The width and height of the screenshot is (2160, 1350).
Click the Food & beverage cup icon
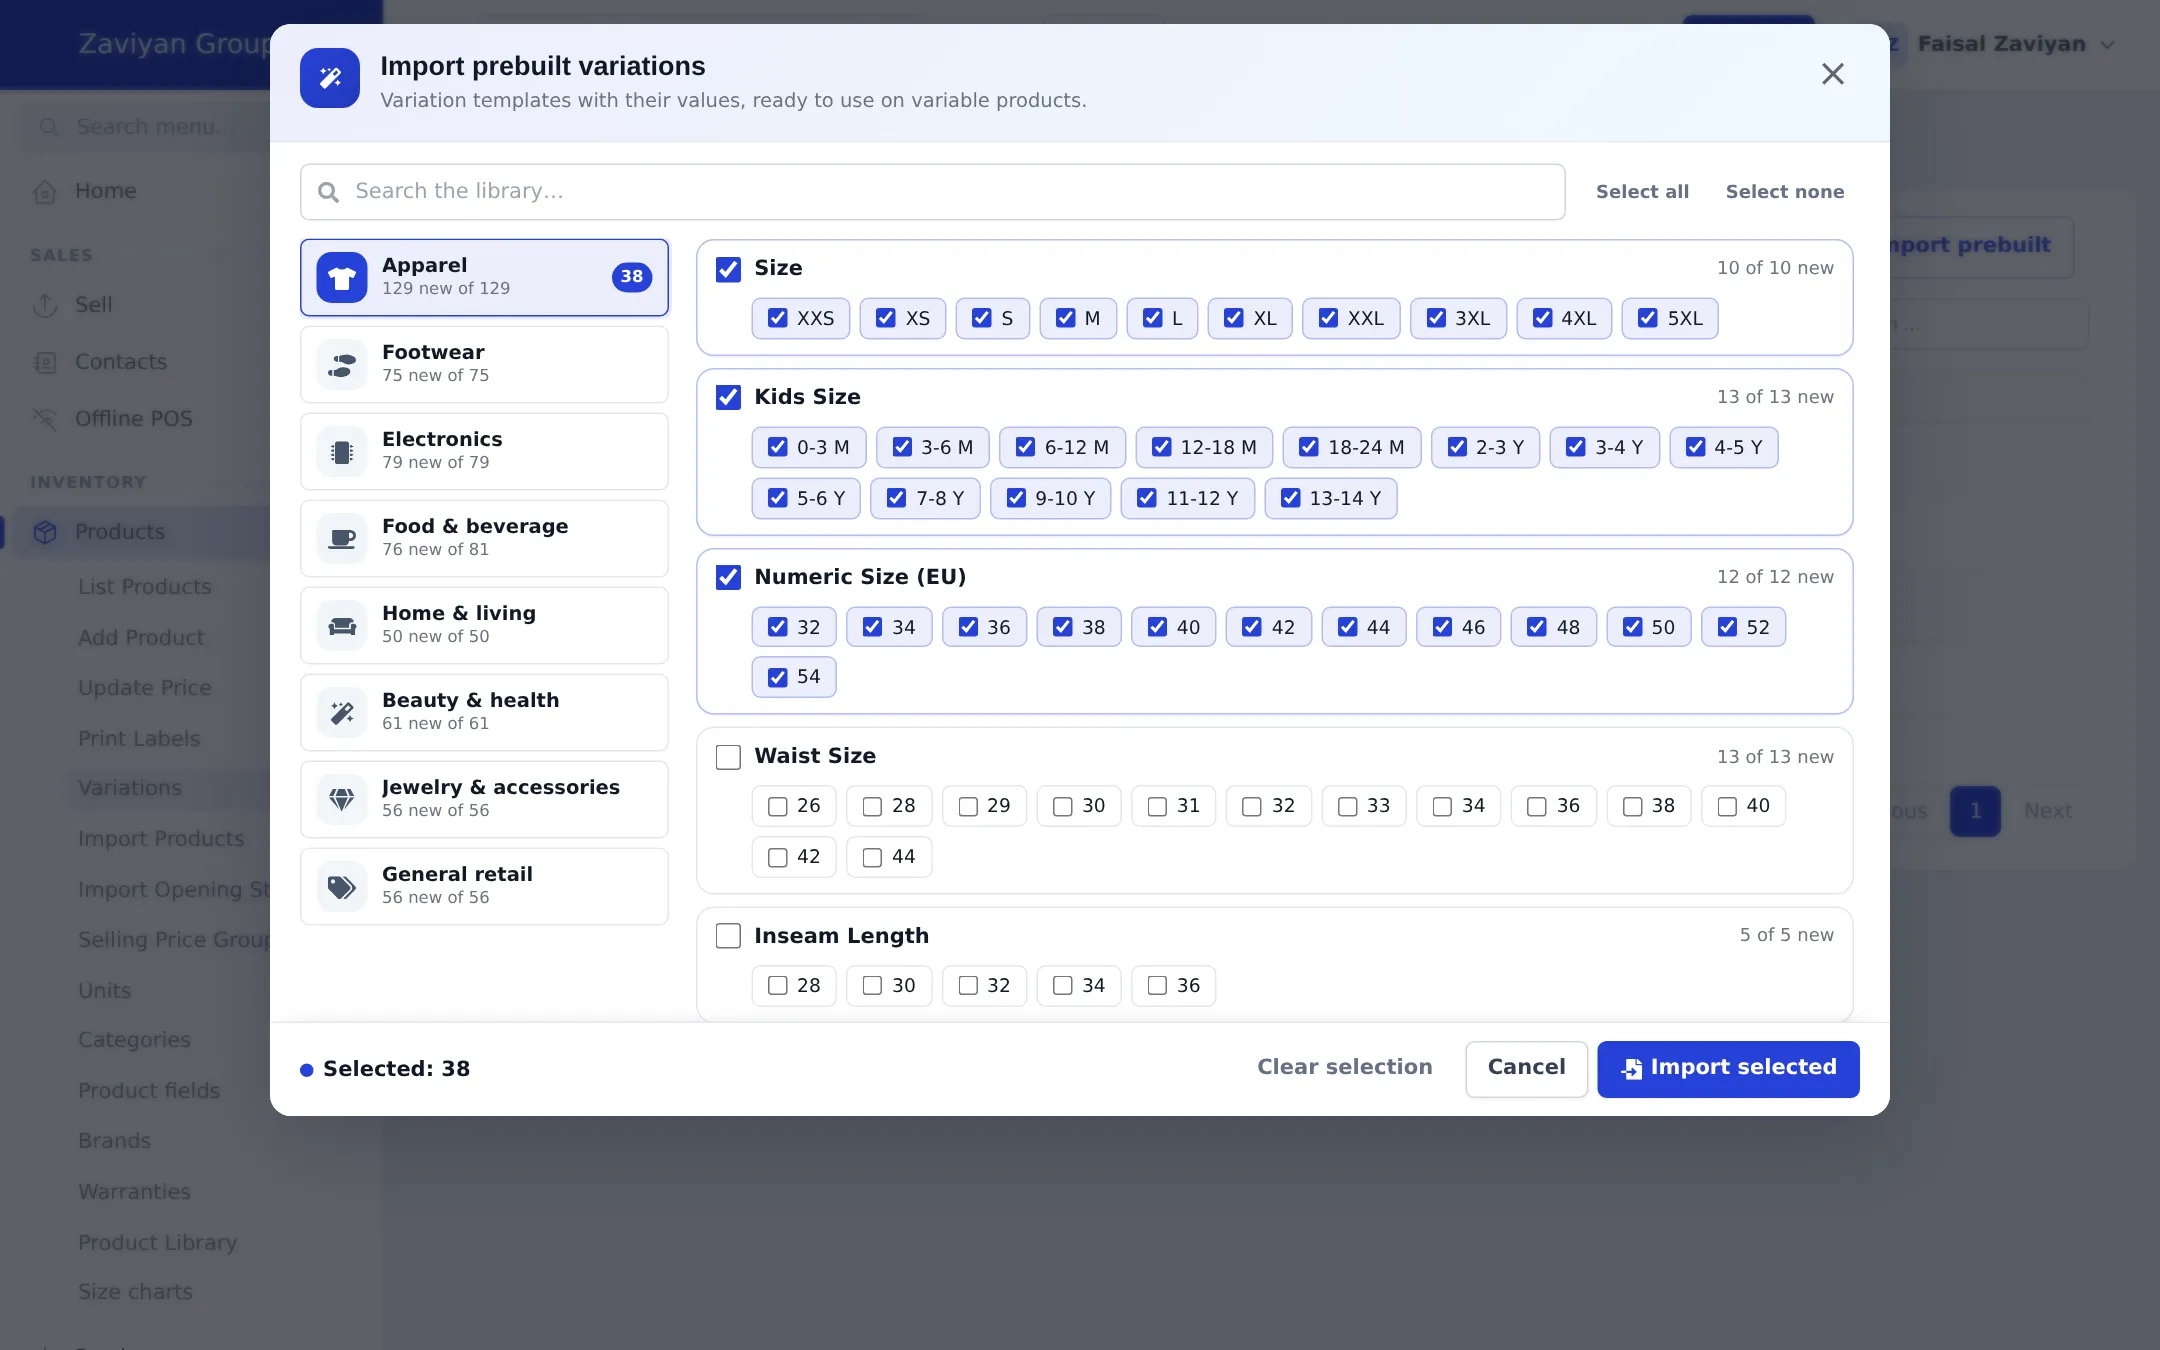342,538
